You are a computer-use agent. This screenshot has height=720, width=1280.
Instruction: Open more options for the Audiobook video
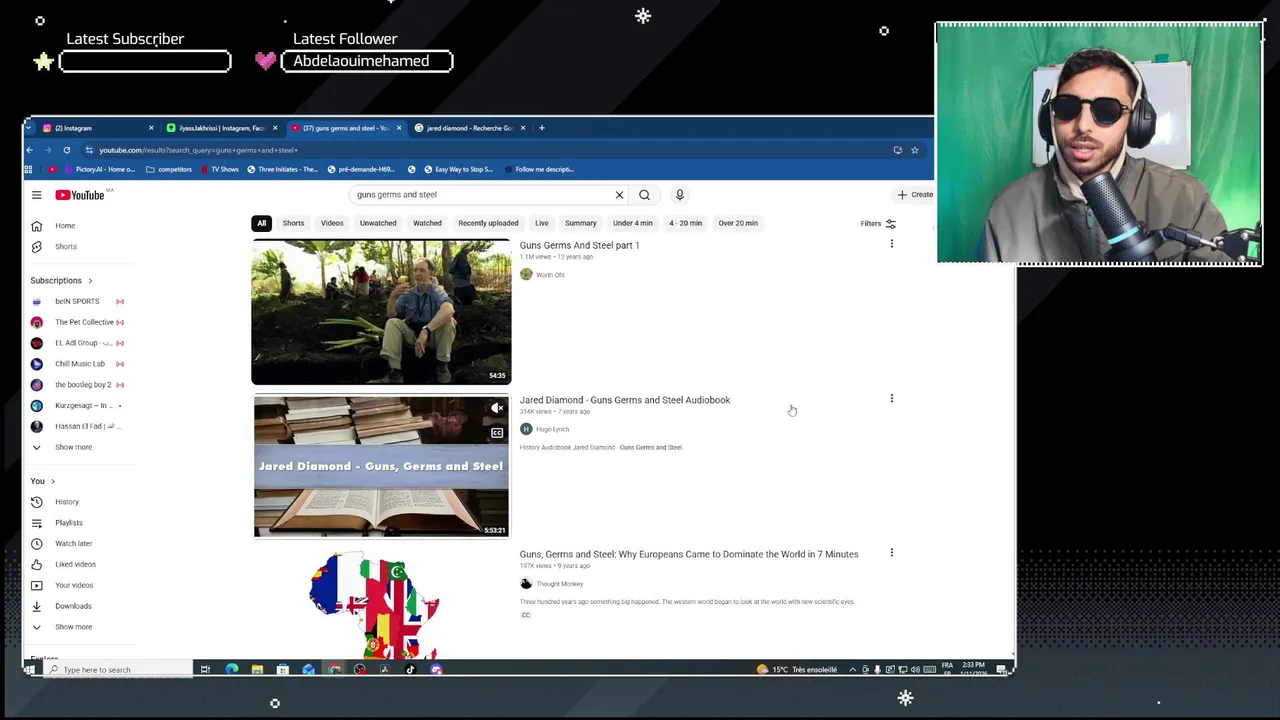click(x=891, y=399)
